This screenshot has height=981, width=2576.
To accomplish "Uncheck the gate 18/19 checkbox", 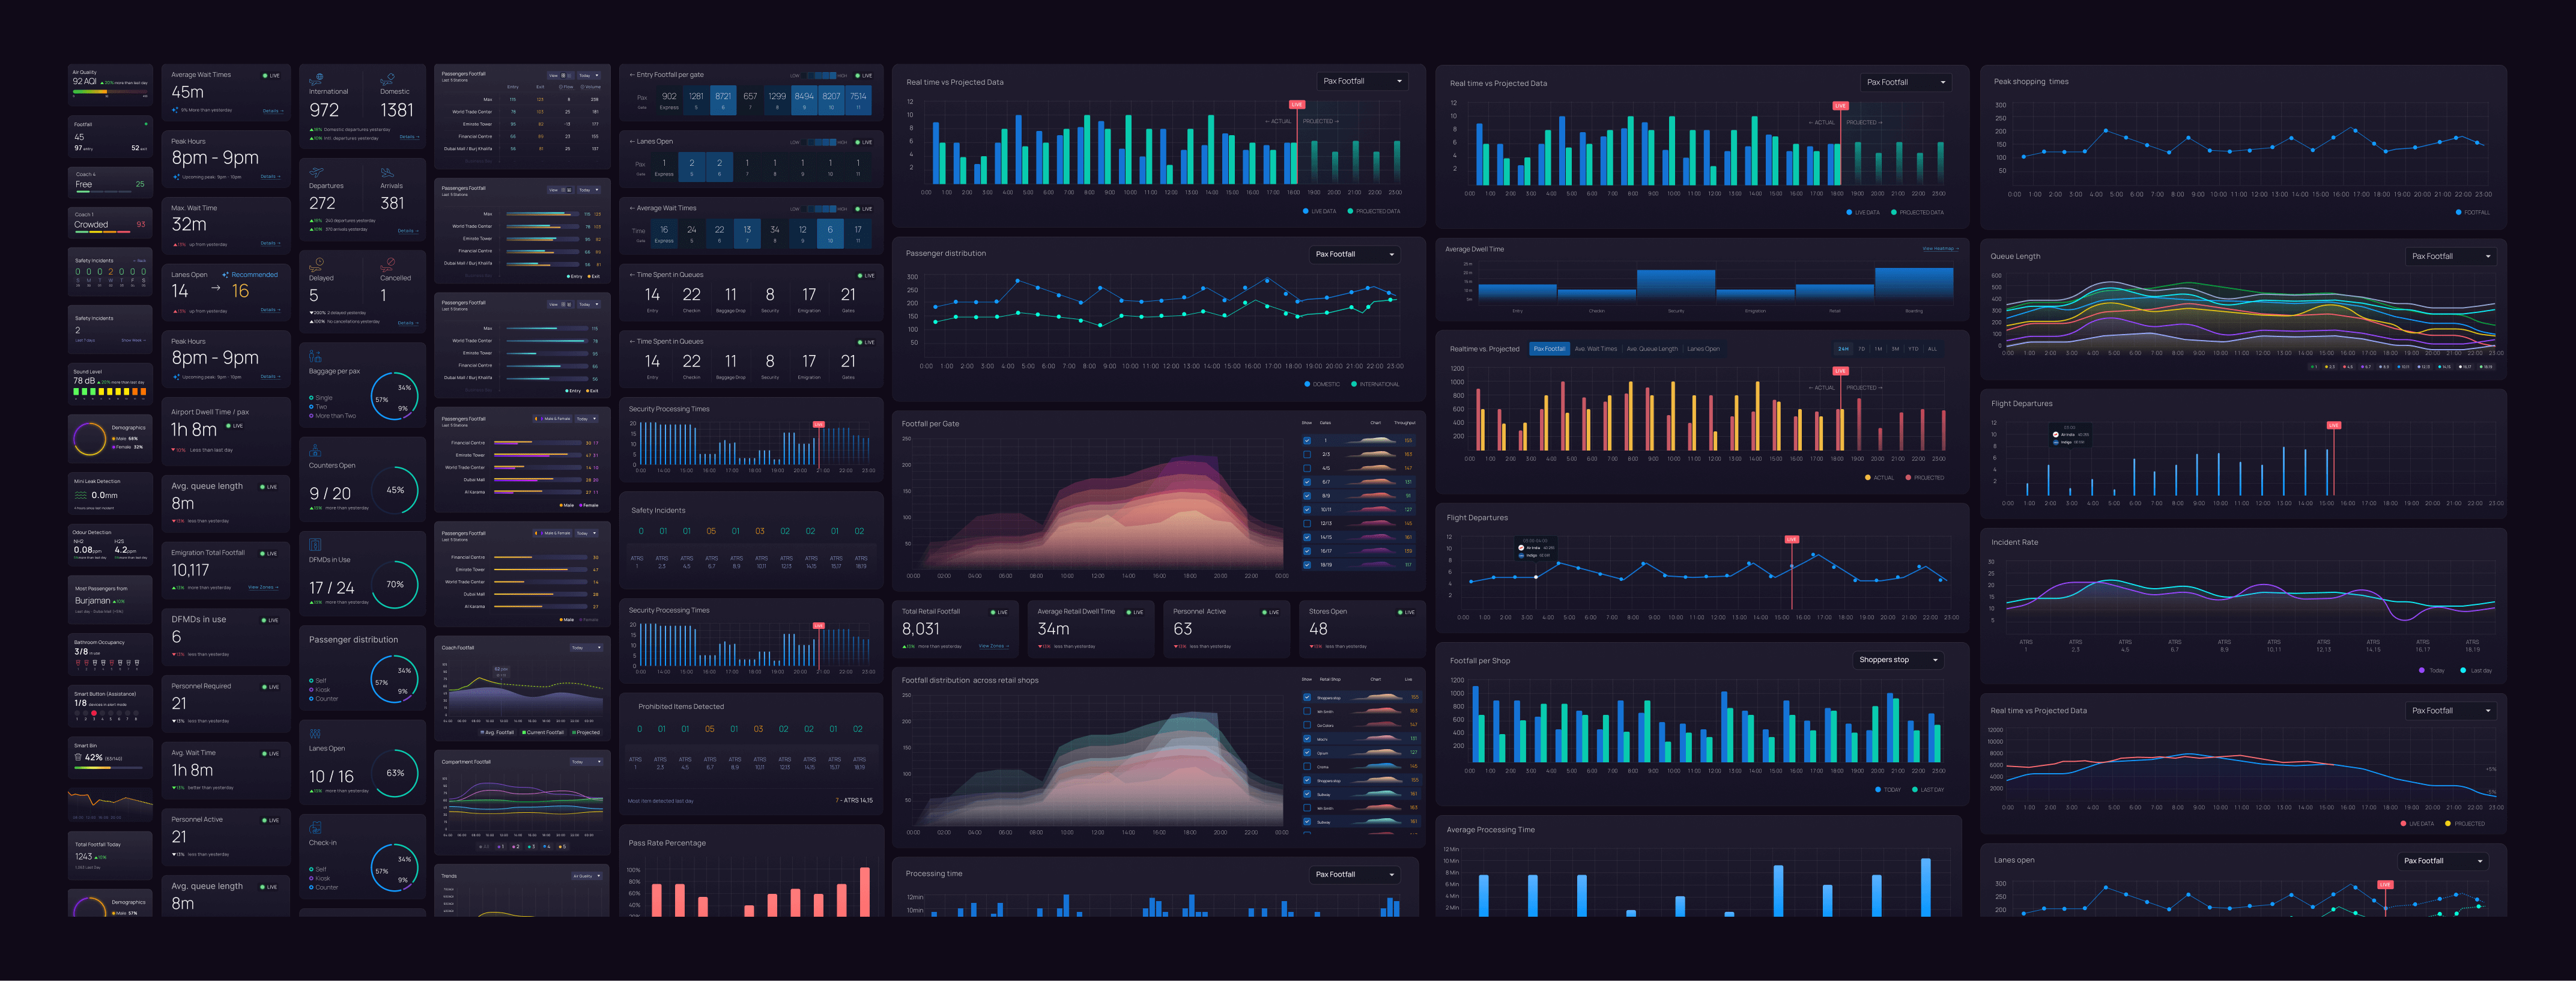I will point(1306,564).
